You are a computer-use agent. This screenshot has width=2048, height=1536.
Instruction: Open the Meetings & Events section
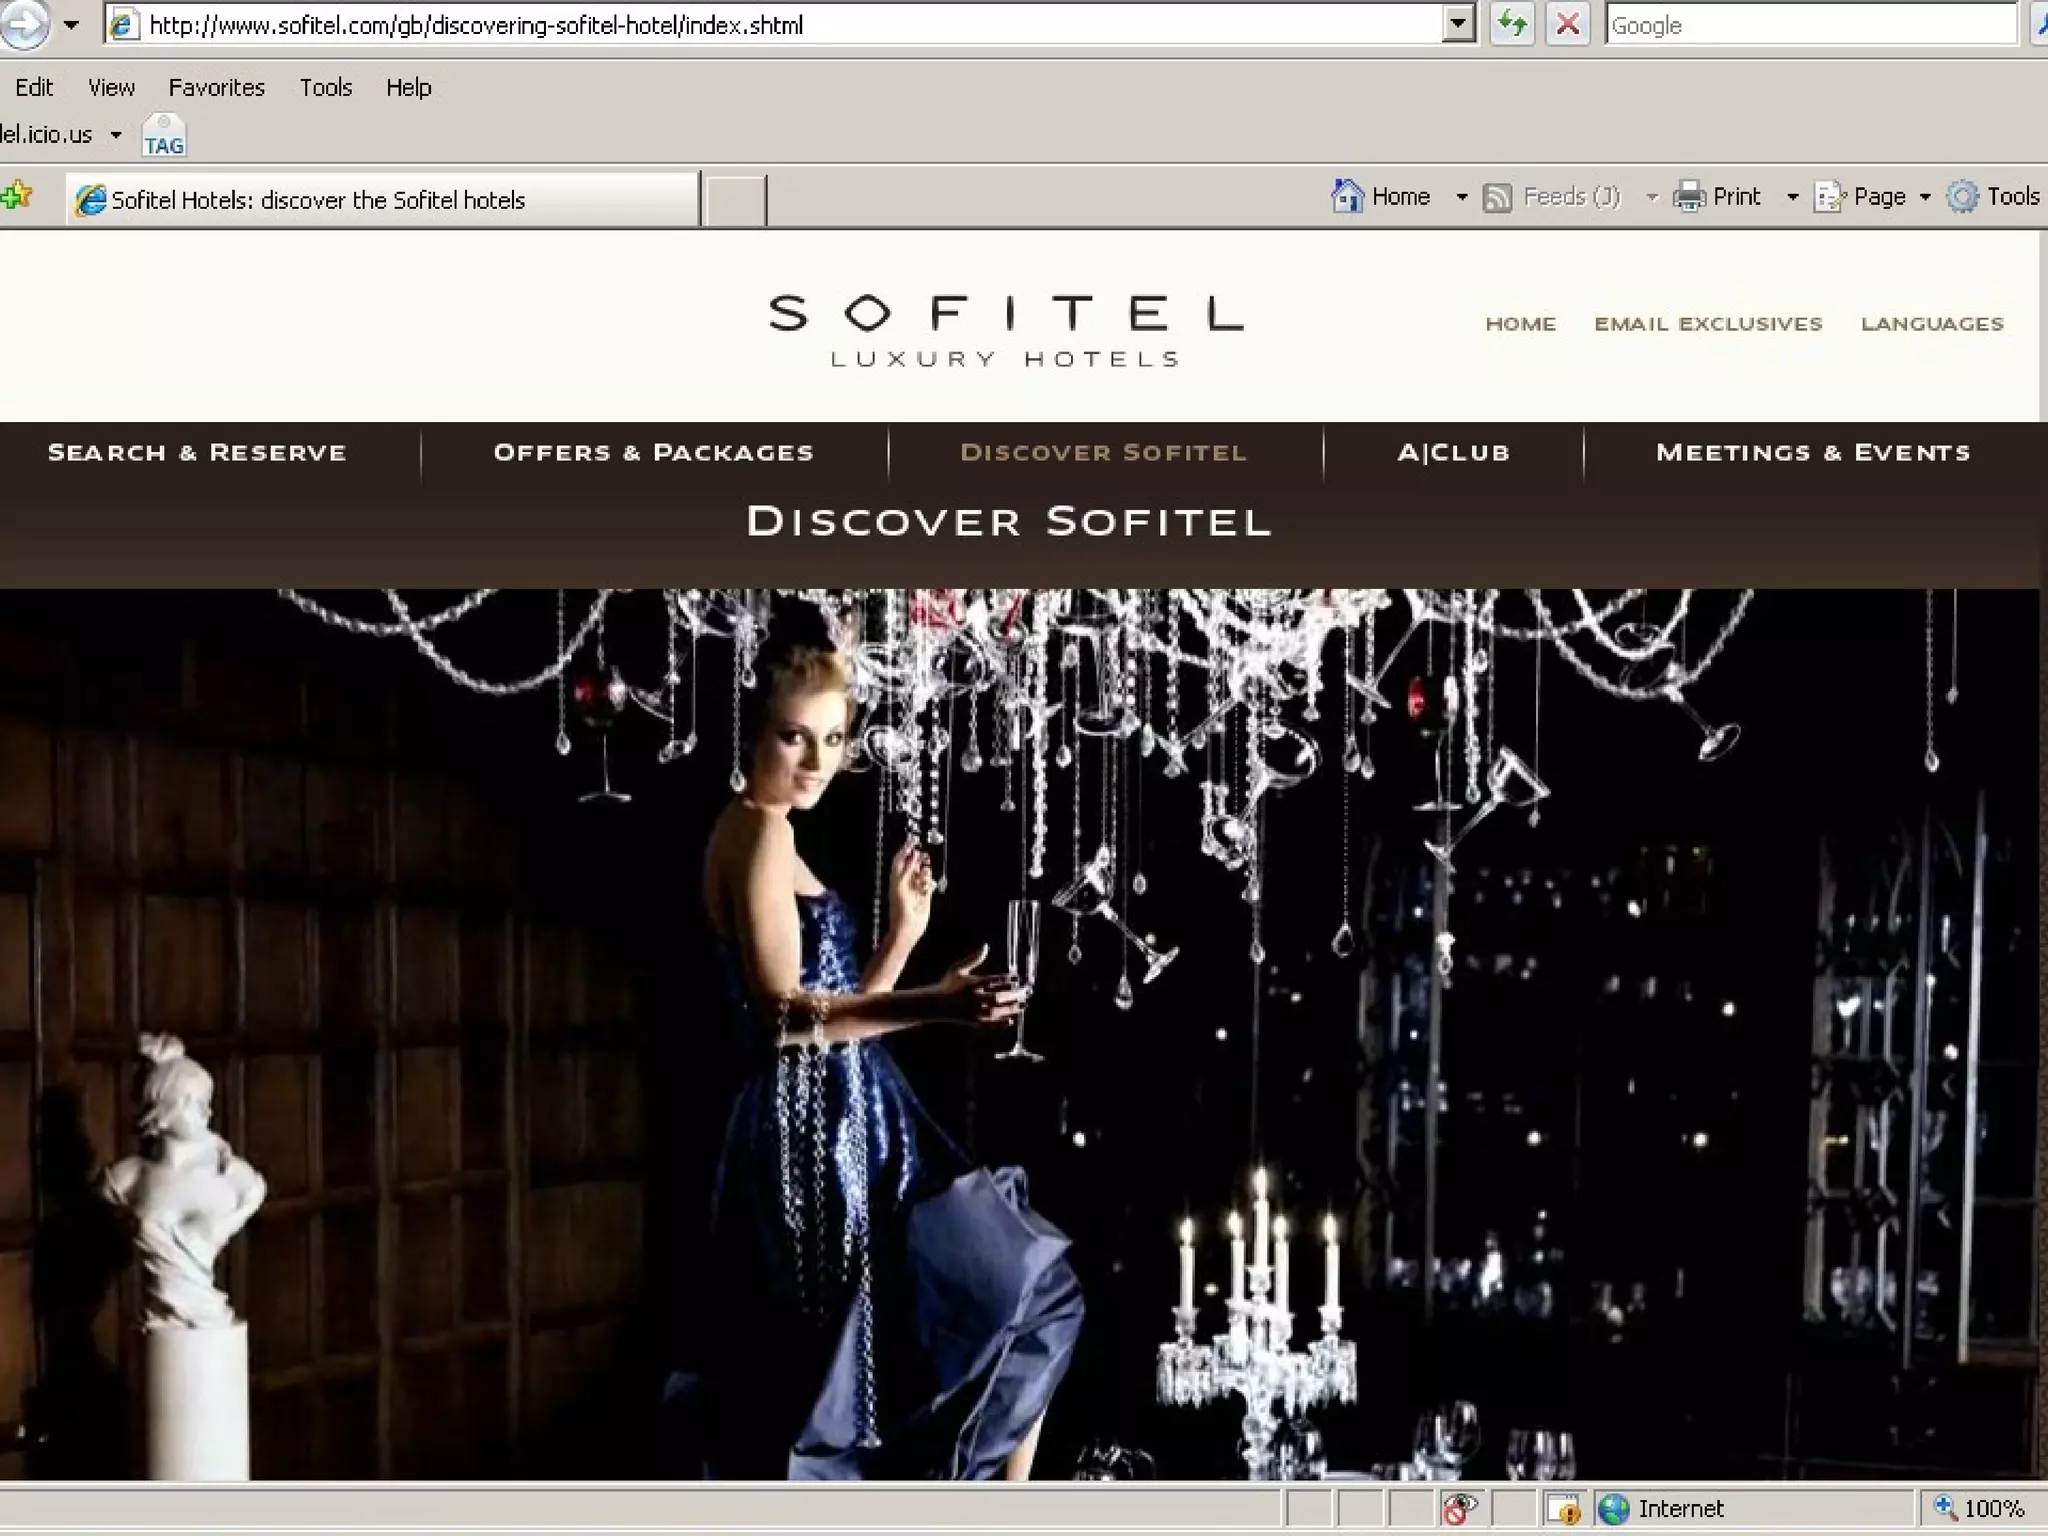[1812, 453]
